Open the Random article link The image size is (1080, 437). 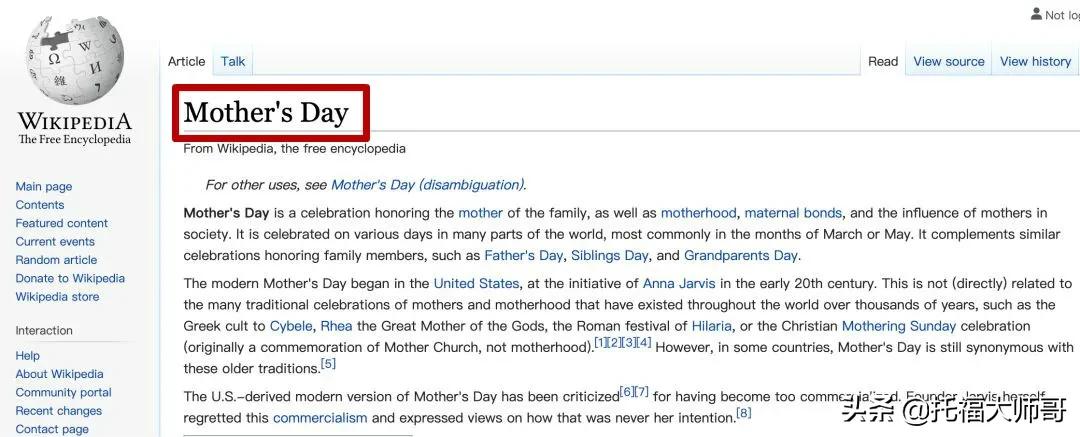click(56, 260)
